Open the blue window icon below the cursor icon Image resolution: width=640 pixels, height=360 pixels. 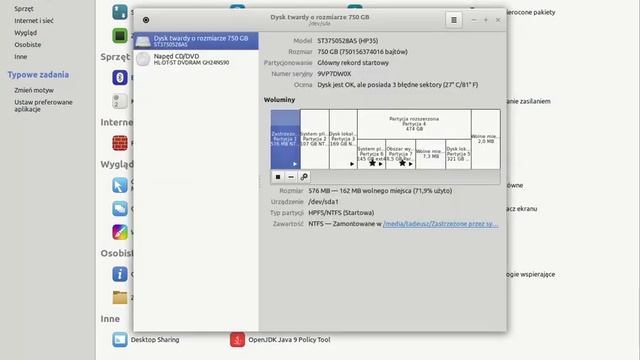(120, 209)
